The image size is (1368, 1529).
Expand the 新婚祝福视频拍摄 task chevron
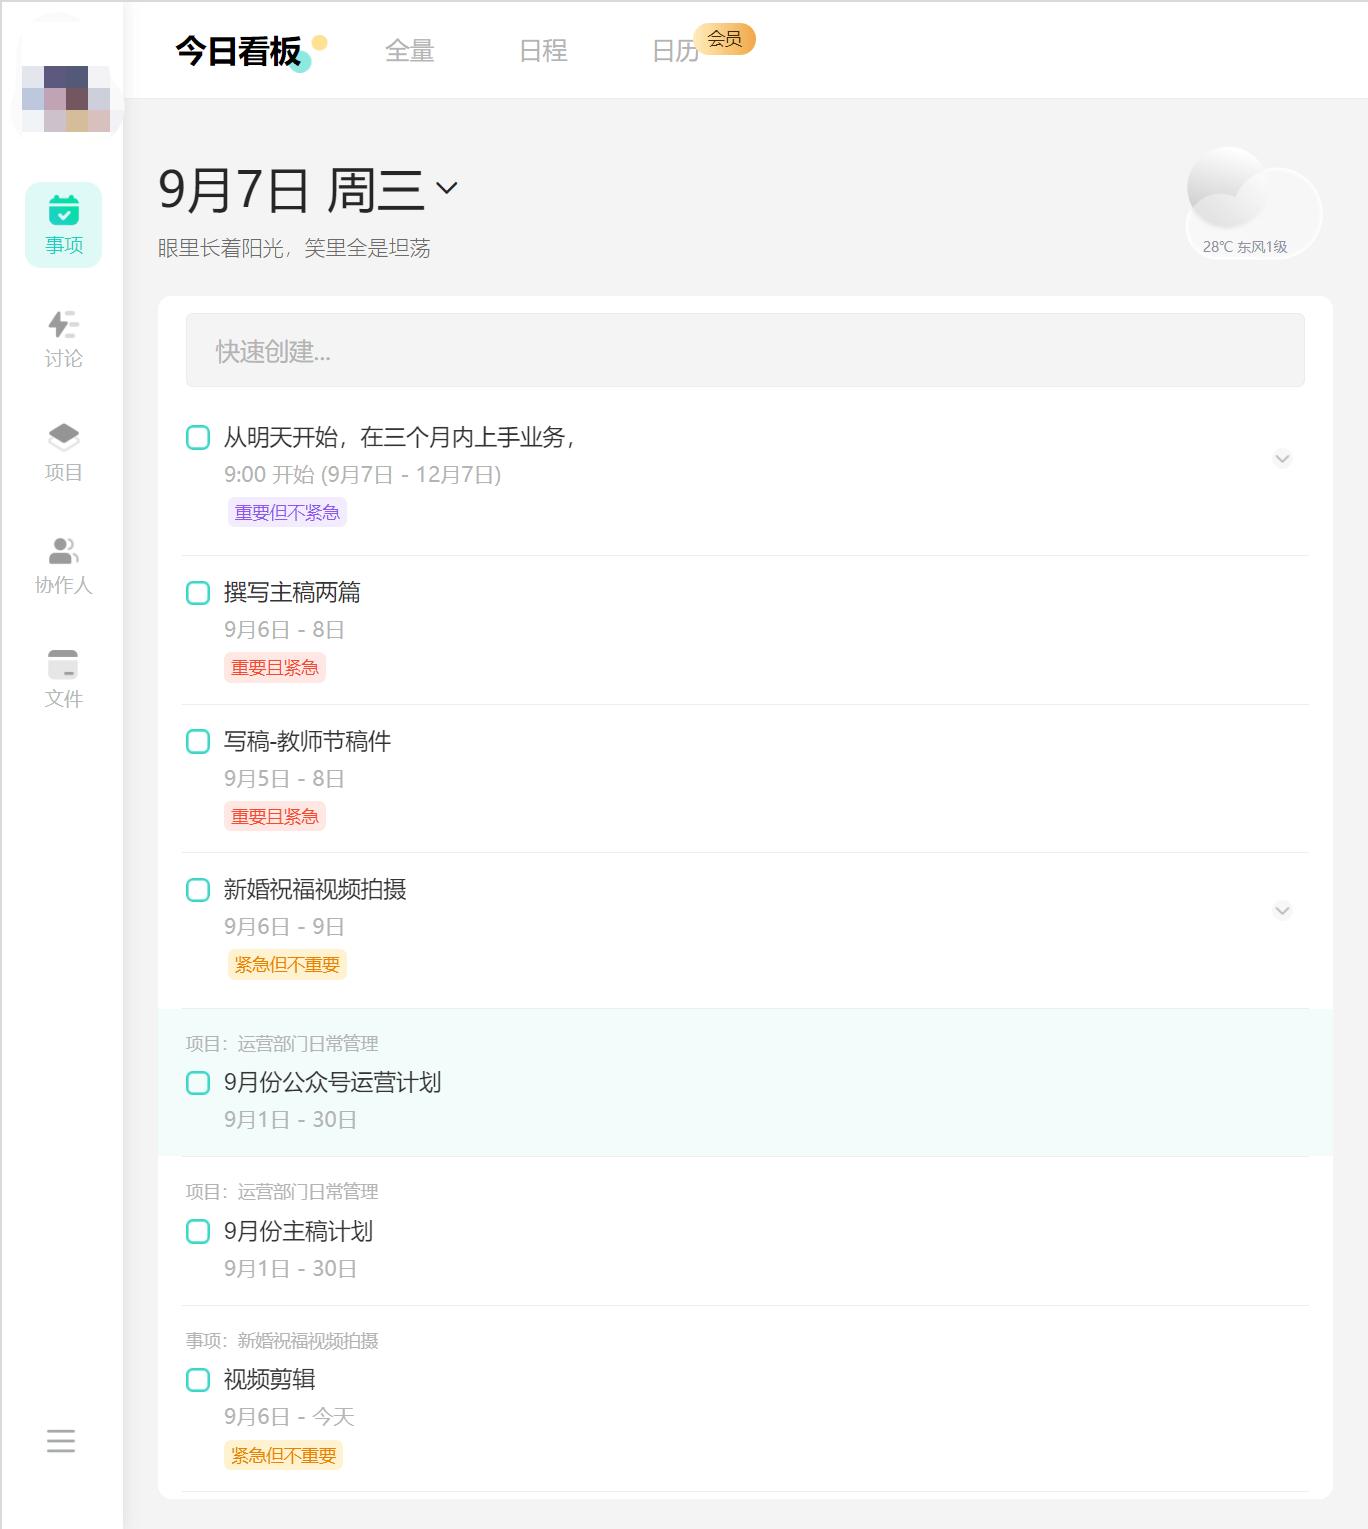click(1281, 910)
